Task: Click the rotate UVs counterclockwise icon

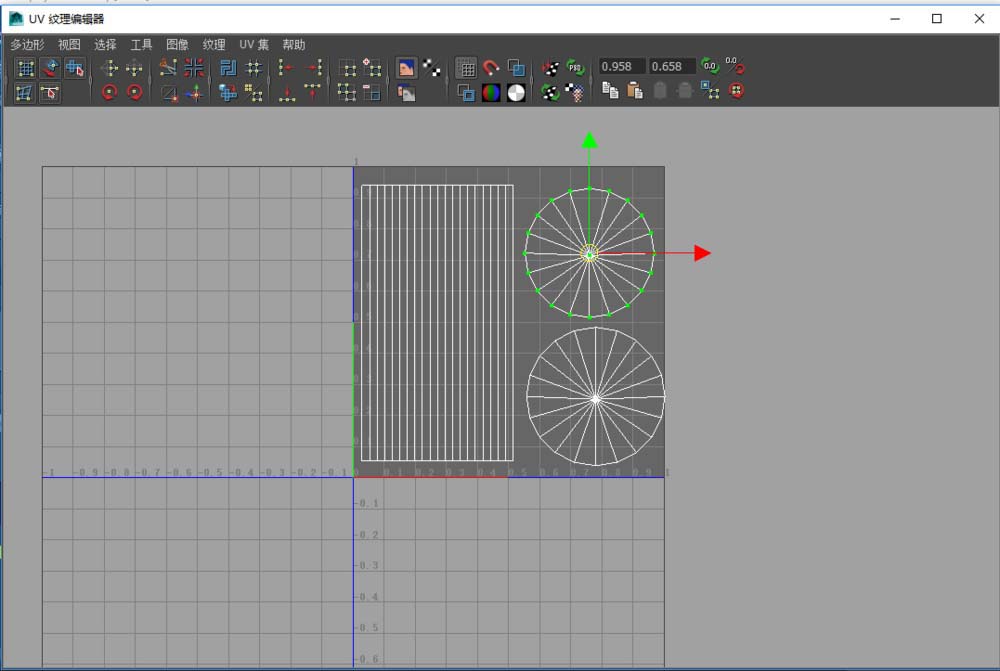Action: [x=110, y=92]
